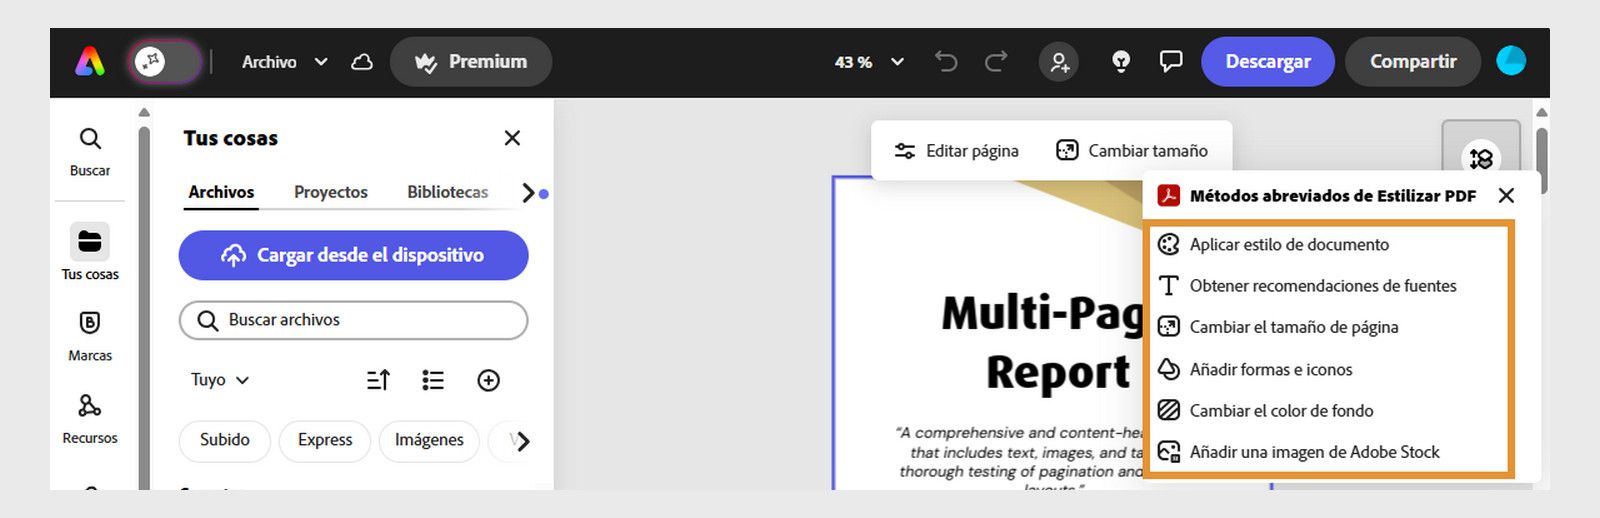Switch to list view icon
The image size is (1600, 518).
[x=433, y=380]
